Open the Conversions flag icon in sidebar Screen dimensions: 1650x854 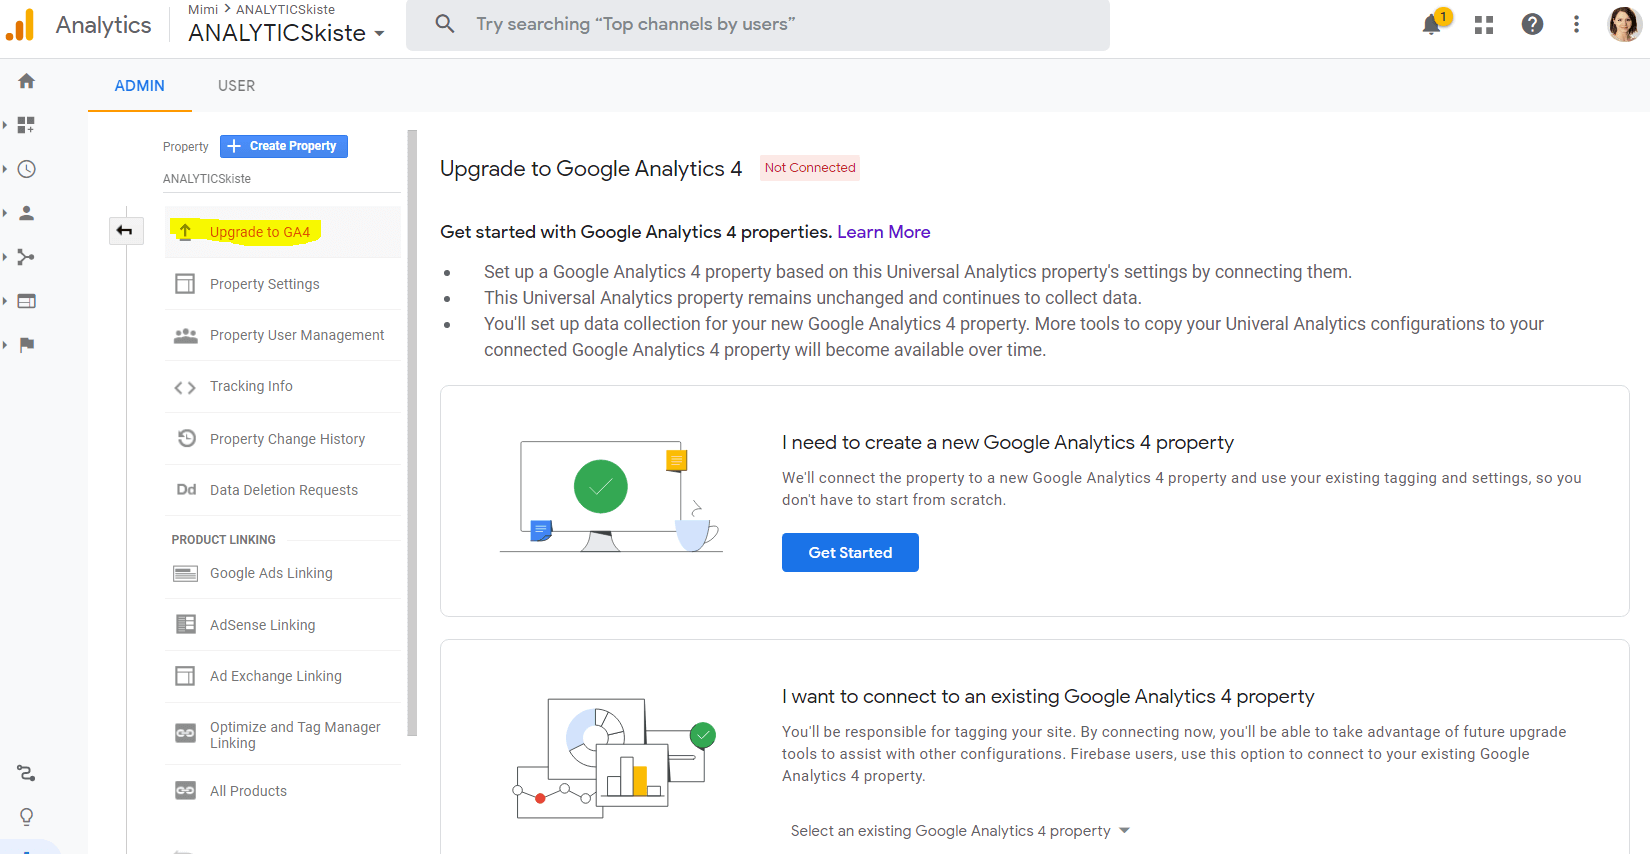point(27,345)
